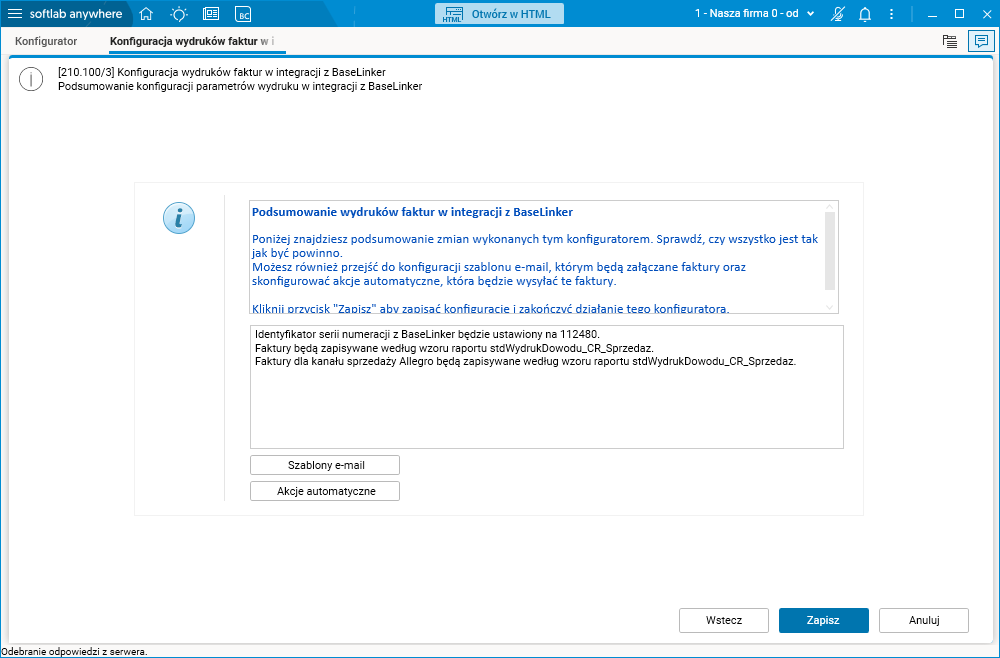The width and height of the screenshot is (1000, 658).
Task: Click the notifications bell icon
Action: click(x=864, y=14)
